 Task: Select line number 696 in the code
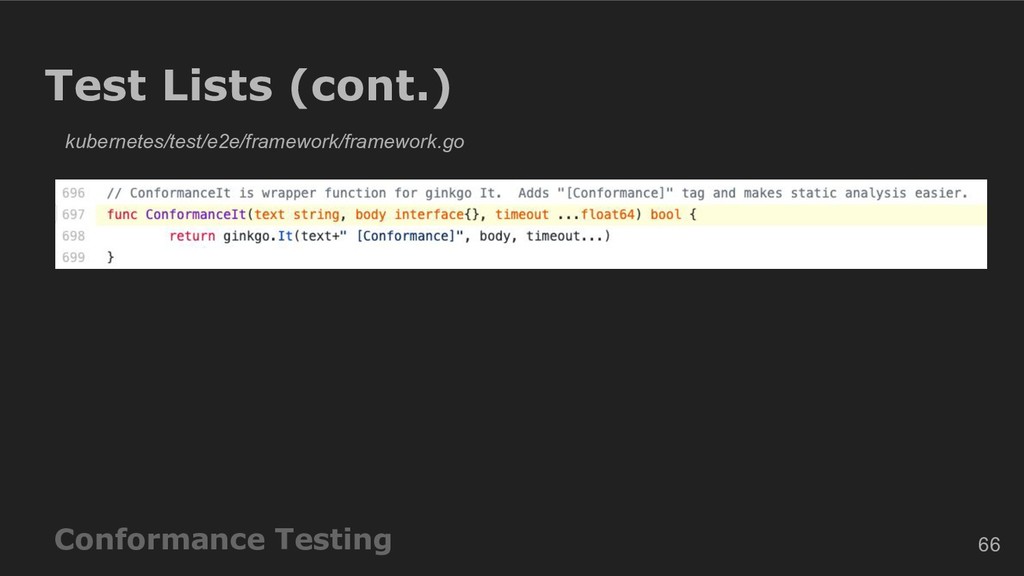tap(73, 193)
